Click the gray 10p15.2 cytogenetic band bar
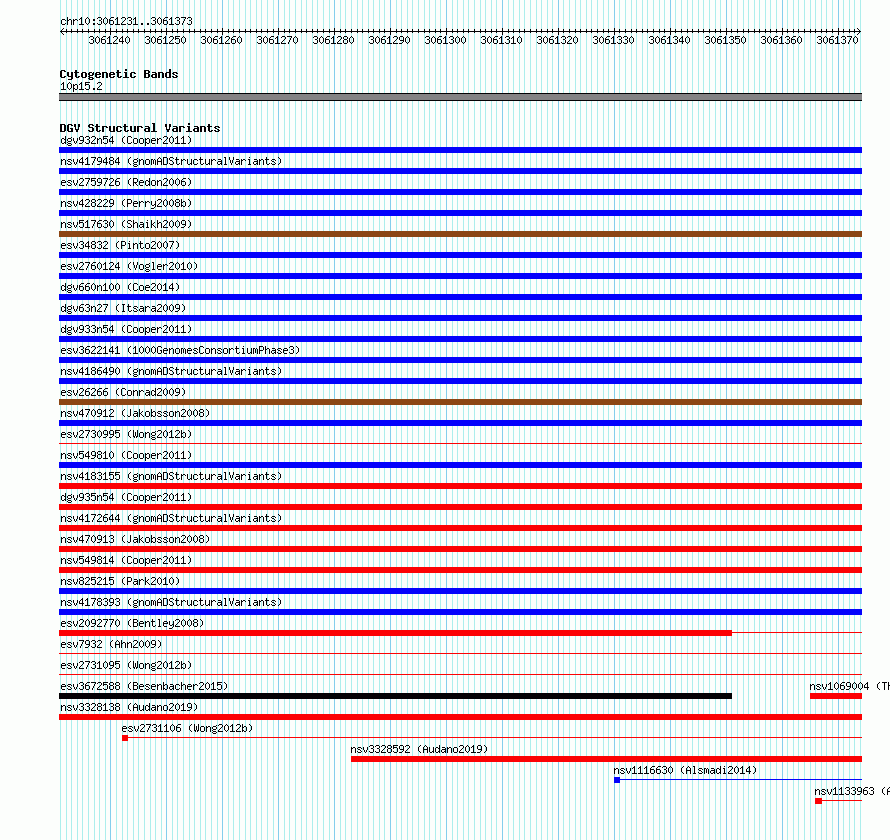 pos(460,97)
